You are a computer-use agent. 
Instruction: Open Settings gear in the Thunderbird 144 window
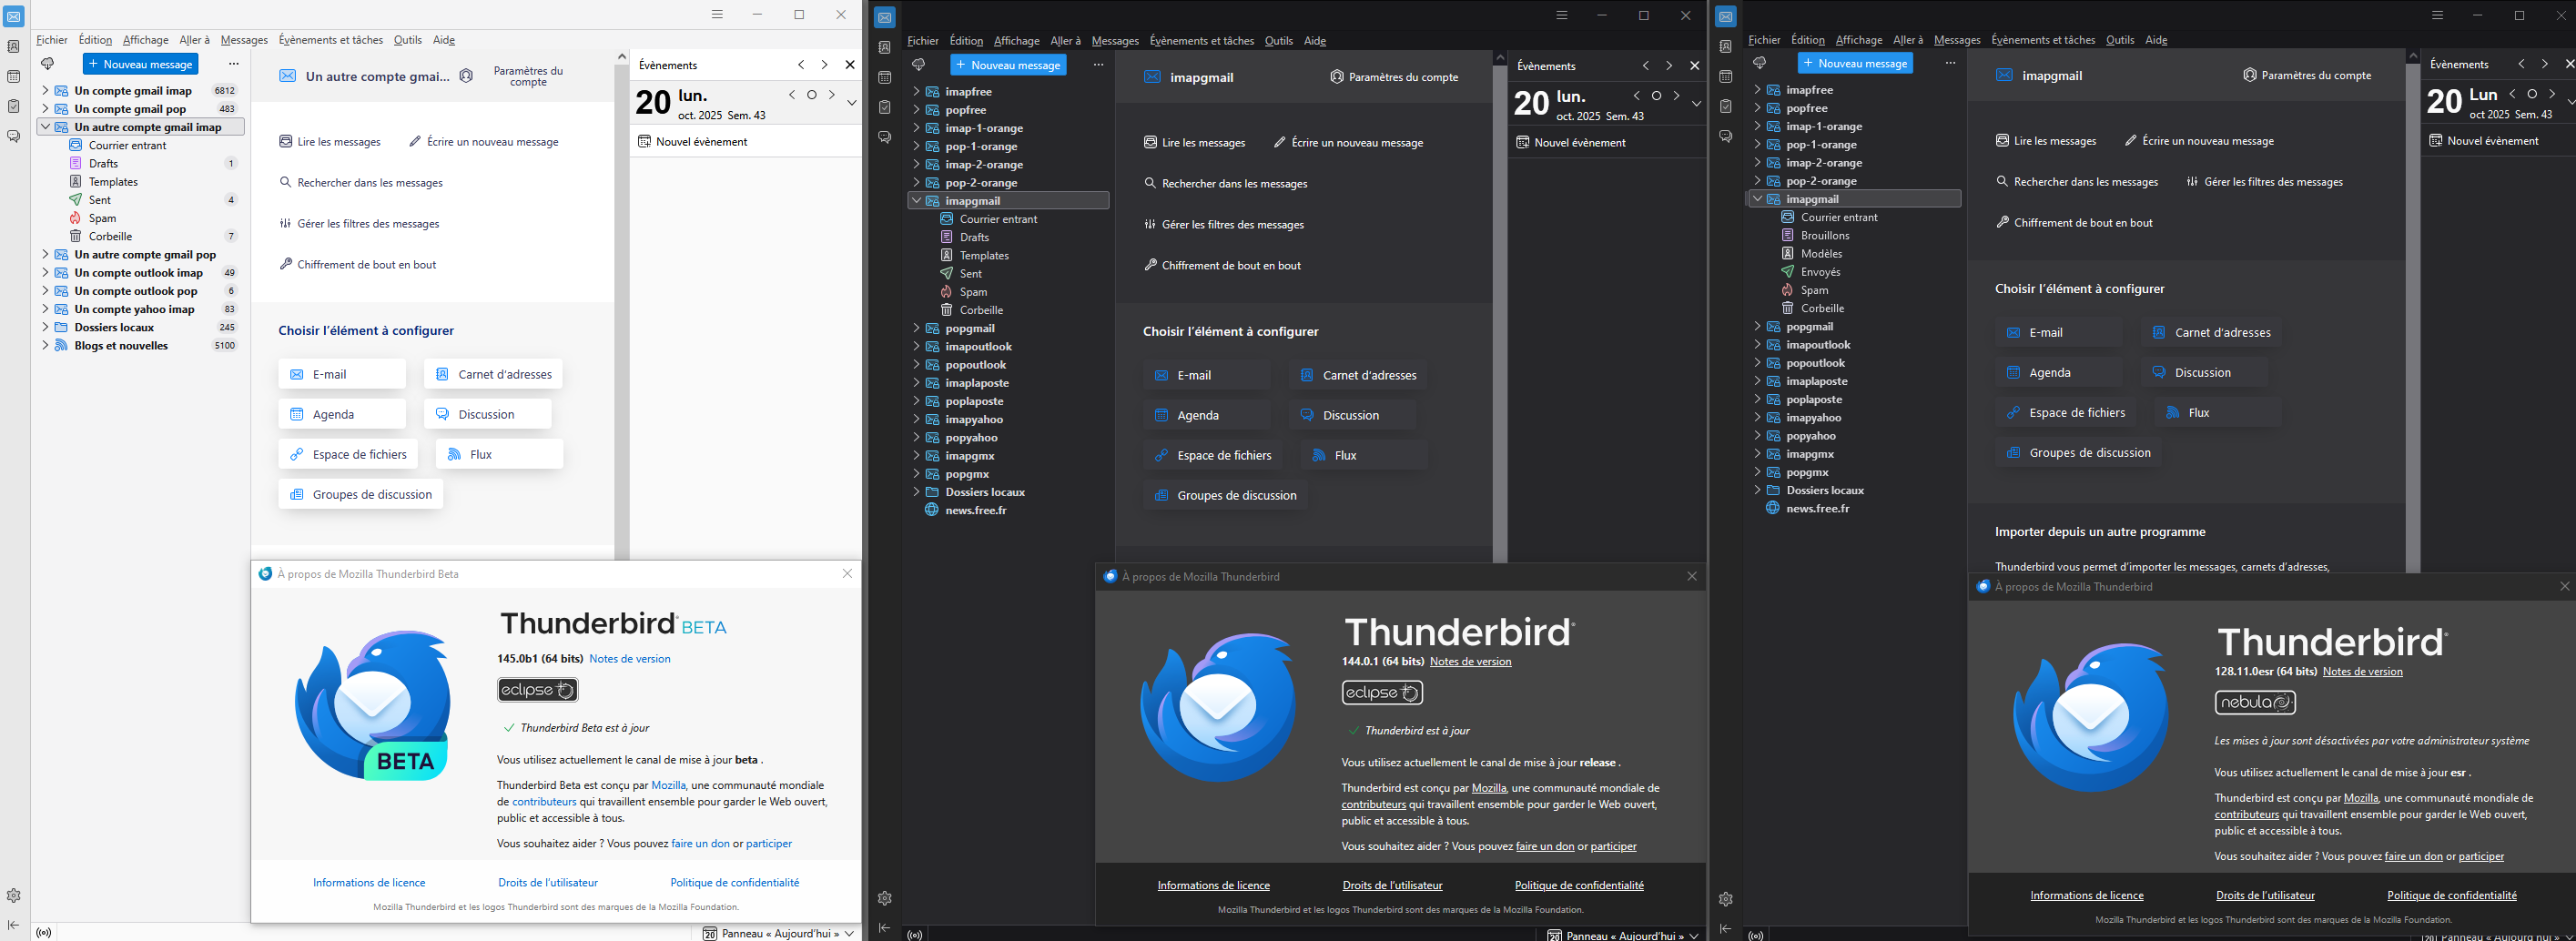(x=885, y=898)
